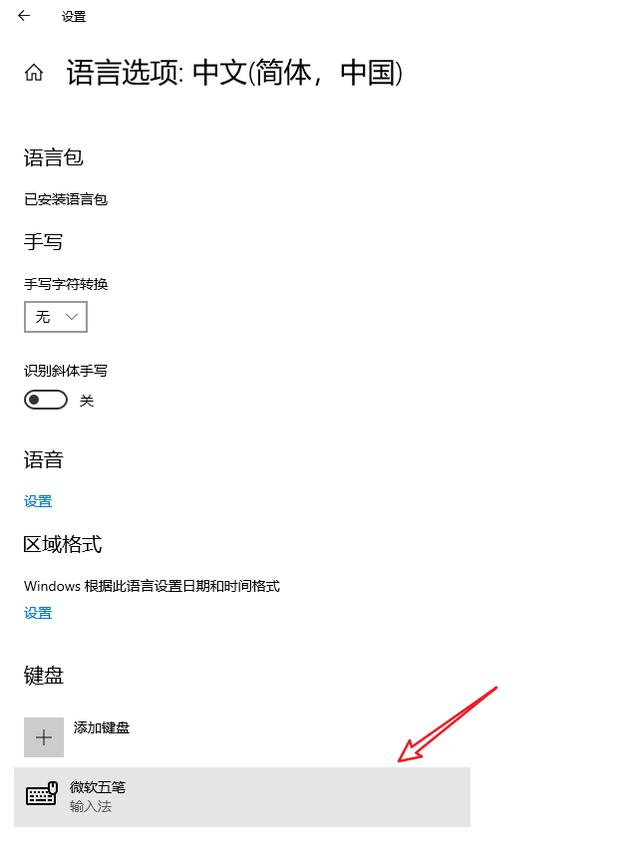Expand the chevron arrow in 无 combo box
640x845 pixels.
[72, 317]
